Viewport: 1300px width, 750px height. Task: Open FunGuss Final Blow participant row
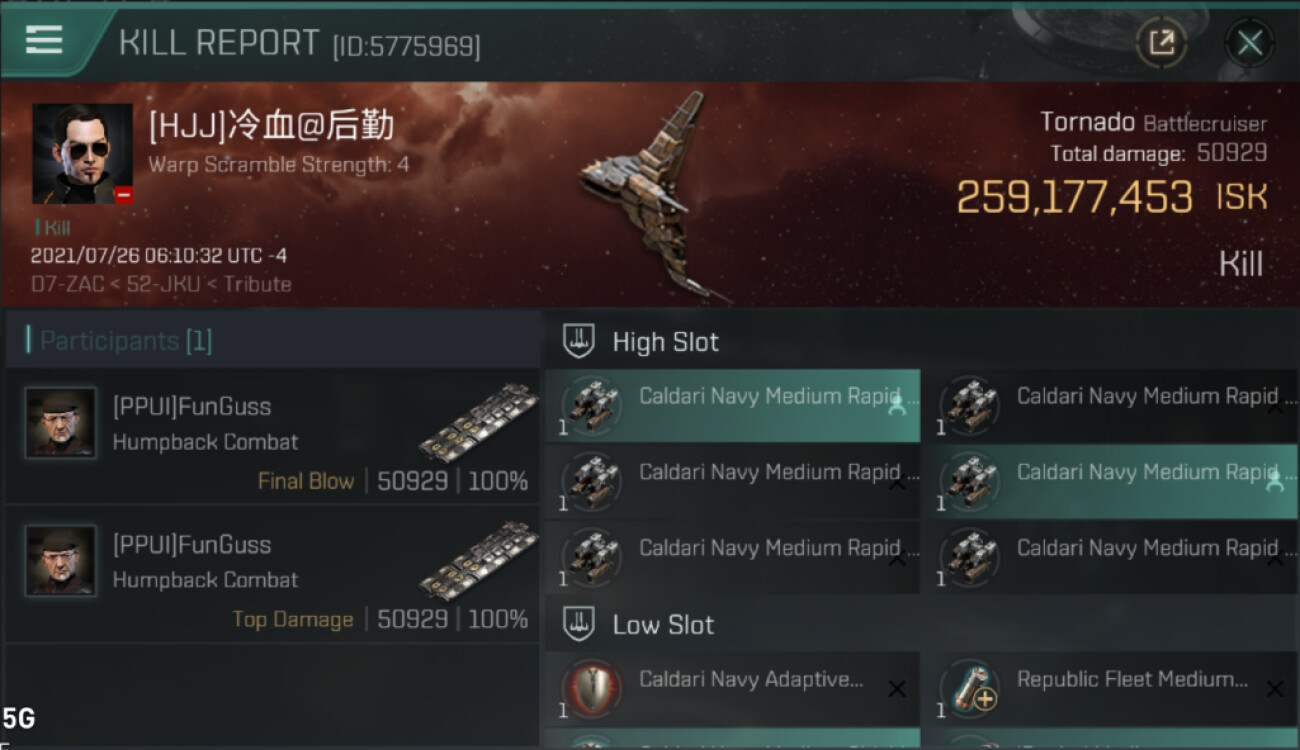pos(272,436)
